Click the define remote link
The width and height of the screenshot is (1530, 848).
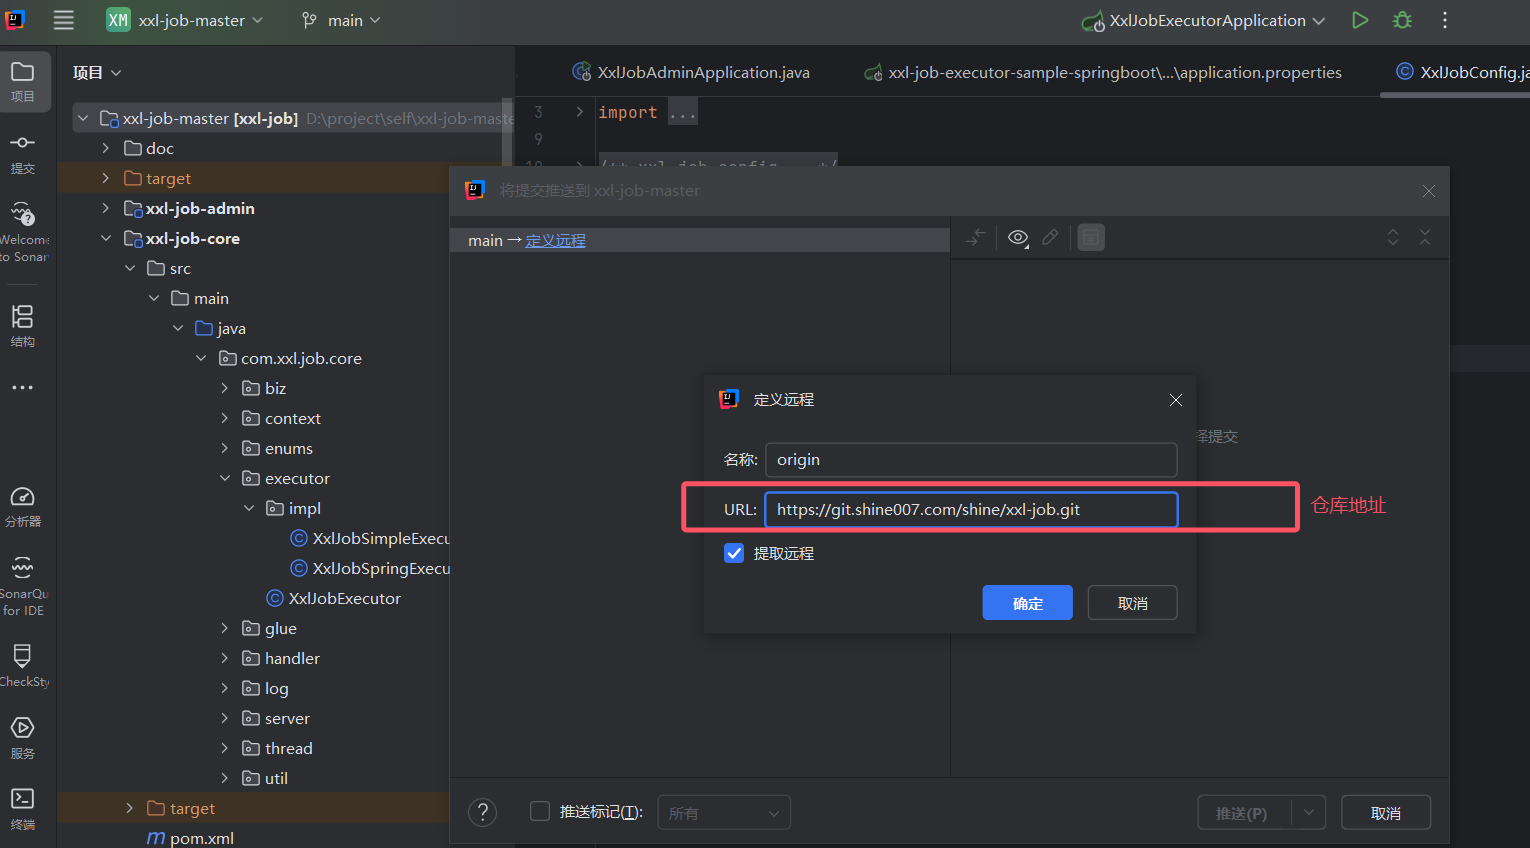tap(555, 240)
